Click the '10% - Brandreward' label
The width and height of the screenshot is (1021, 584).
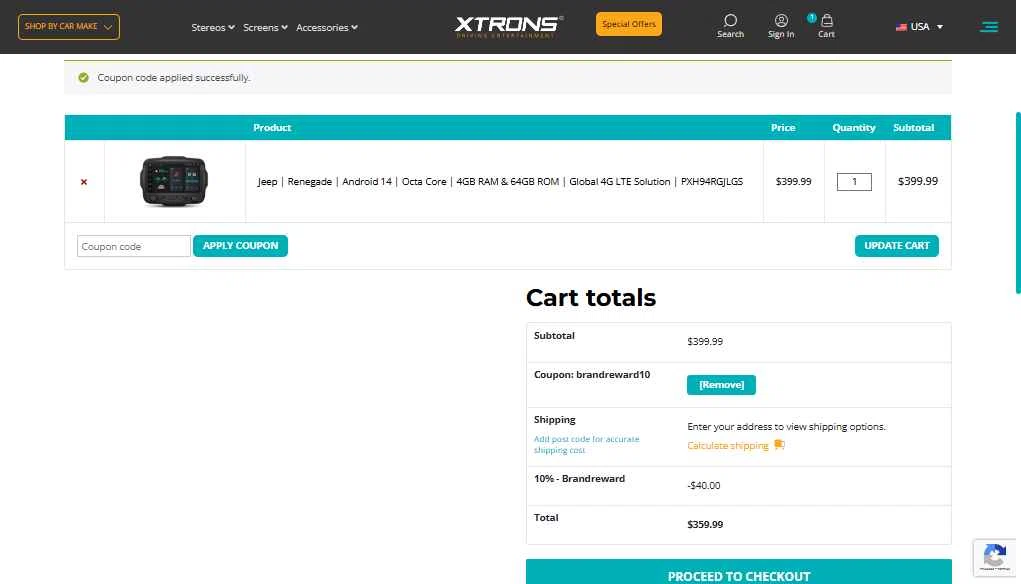[x=580, y=479]
